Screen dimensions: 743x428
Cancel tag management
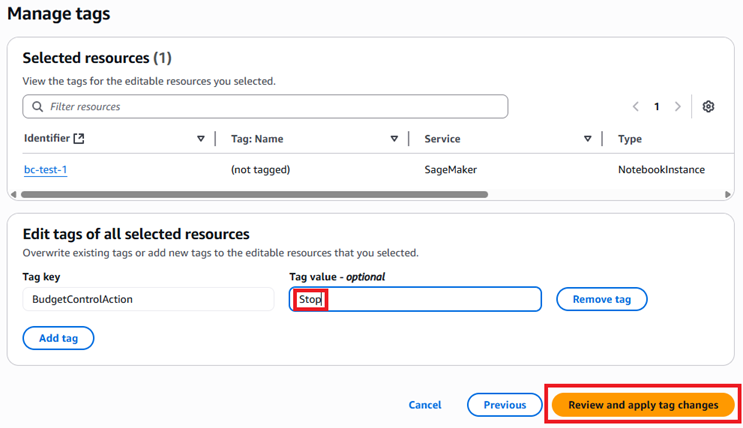(x=425, y=405)
